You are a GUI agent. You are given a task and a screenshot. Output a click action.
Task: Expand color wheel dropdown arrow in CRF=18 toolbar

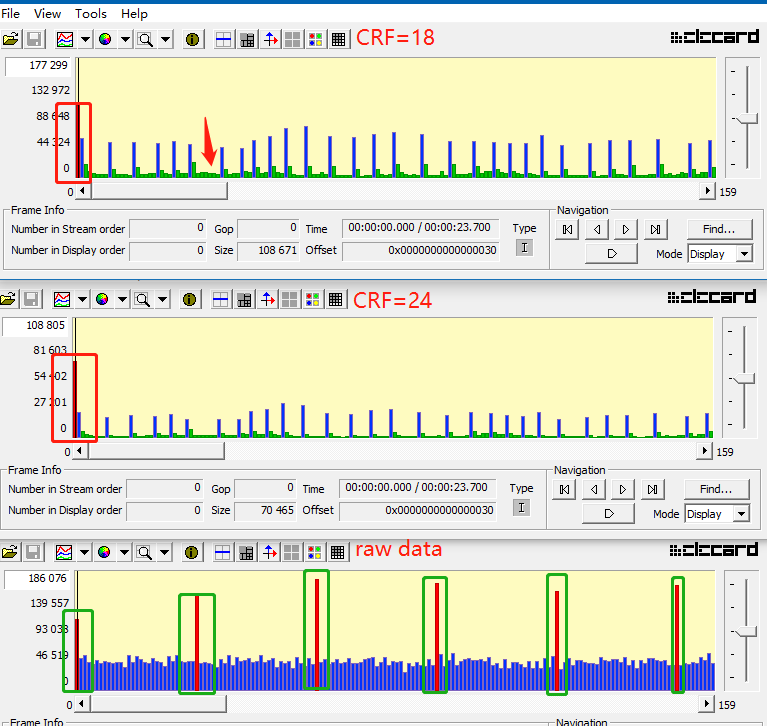pyautogui.click(x=125, y=39)
